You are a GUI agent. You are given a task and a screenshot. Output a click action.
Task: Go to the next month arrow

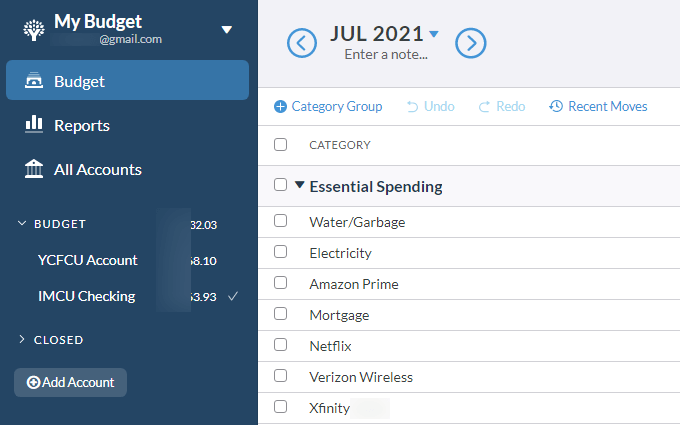tap(471, 43)
